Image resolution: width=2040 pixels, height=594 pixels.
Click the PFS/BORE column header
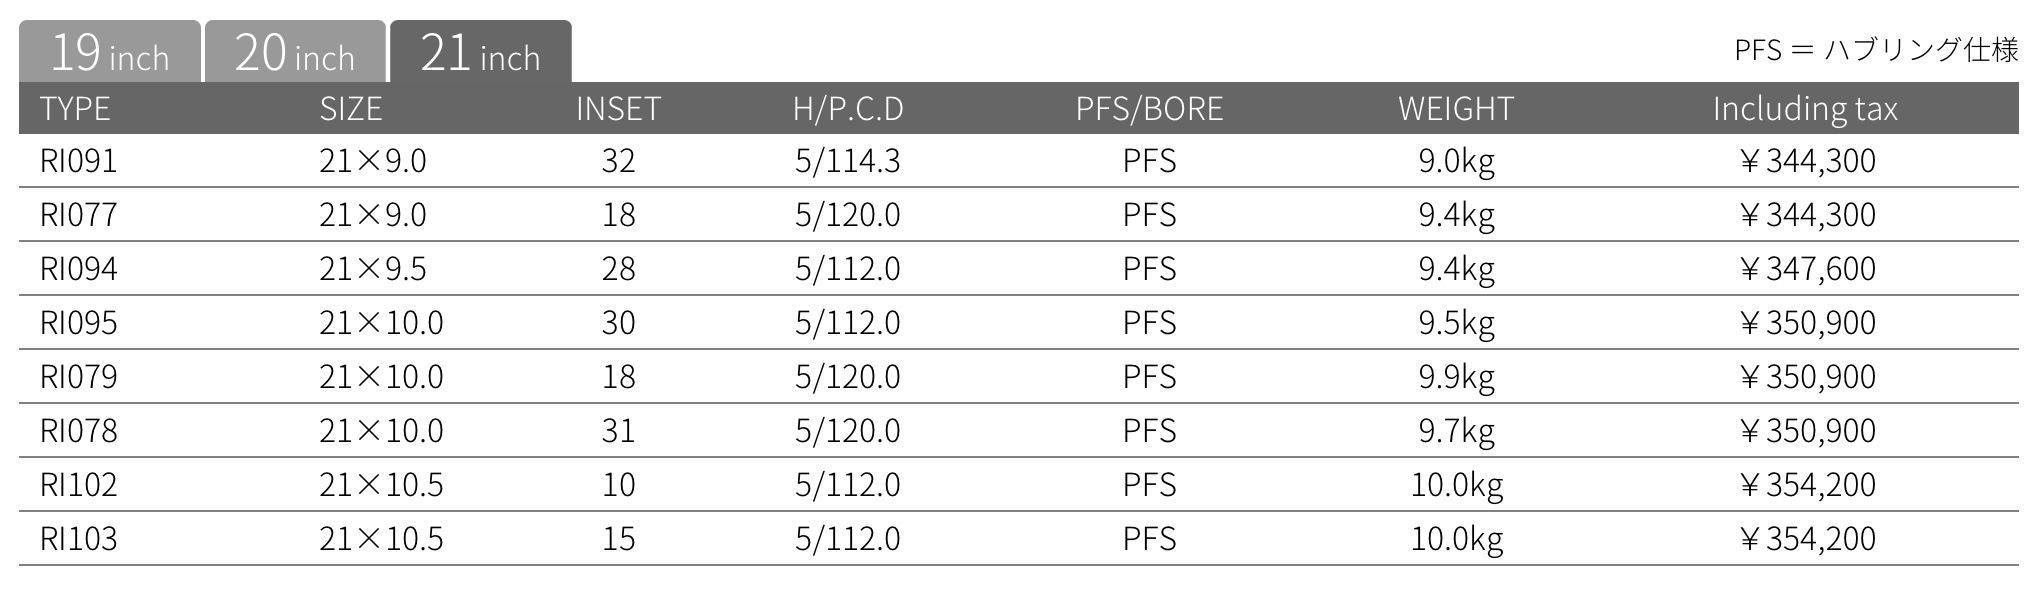tap(1149, 108)
